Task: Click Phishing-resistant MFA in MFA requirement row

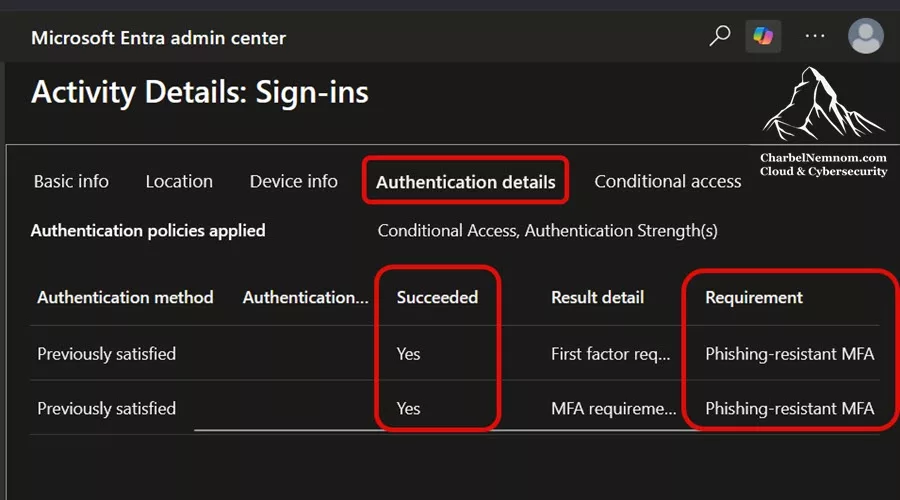Action: point(790,408)
